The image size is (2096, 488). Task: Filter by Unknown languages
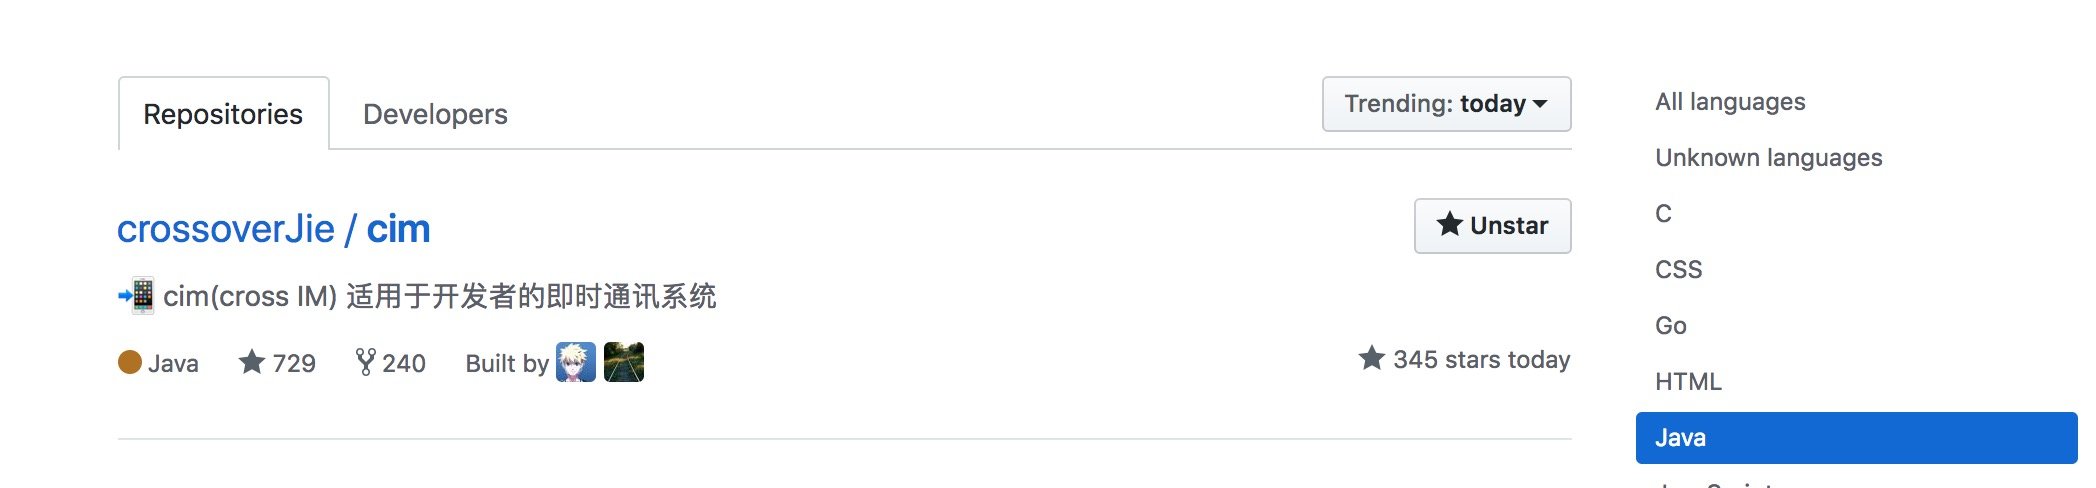(x=1768, y=158)
